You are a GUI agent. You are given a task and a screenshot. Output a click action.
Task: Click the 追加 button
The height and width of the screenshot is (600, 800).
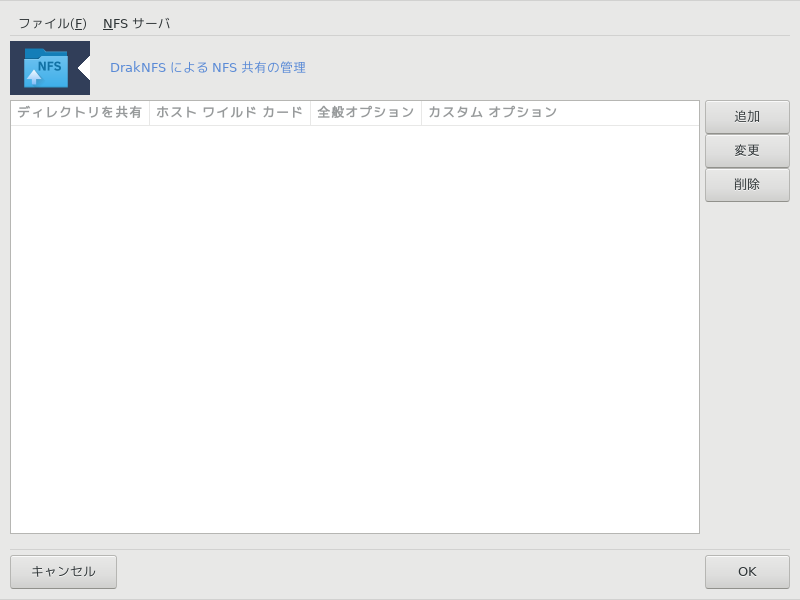click(x=747, y=117)
